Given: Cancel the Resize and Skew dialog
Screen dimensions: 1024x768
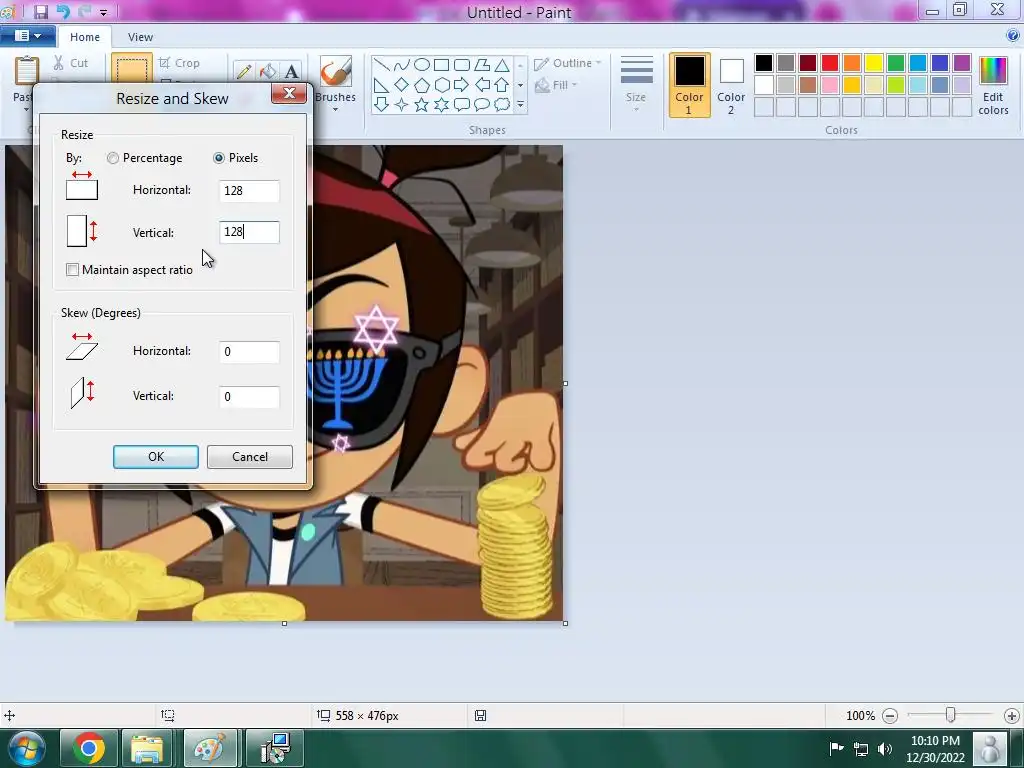Looking at the screenshot, I should point(250,457).
